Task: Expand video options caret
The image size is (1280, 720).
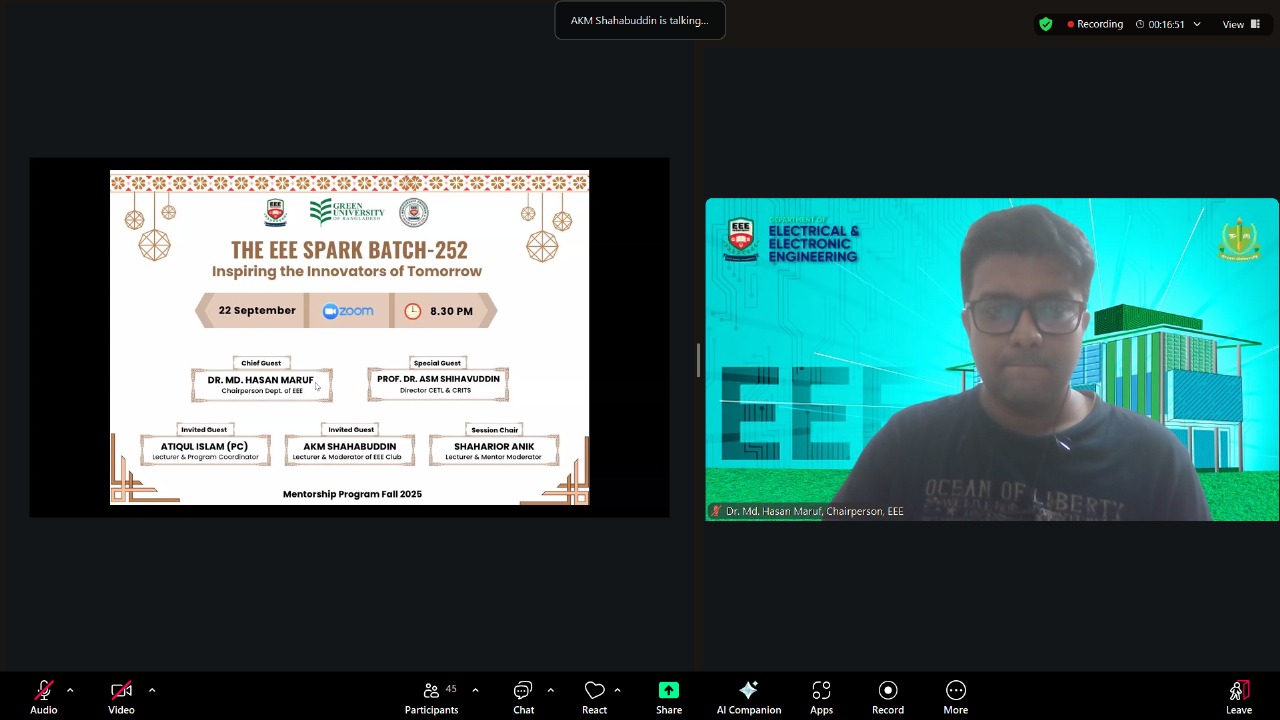Action: click(152, 690)
